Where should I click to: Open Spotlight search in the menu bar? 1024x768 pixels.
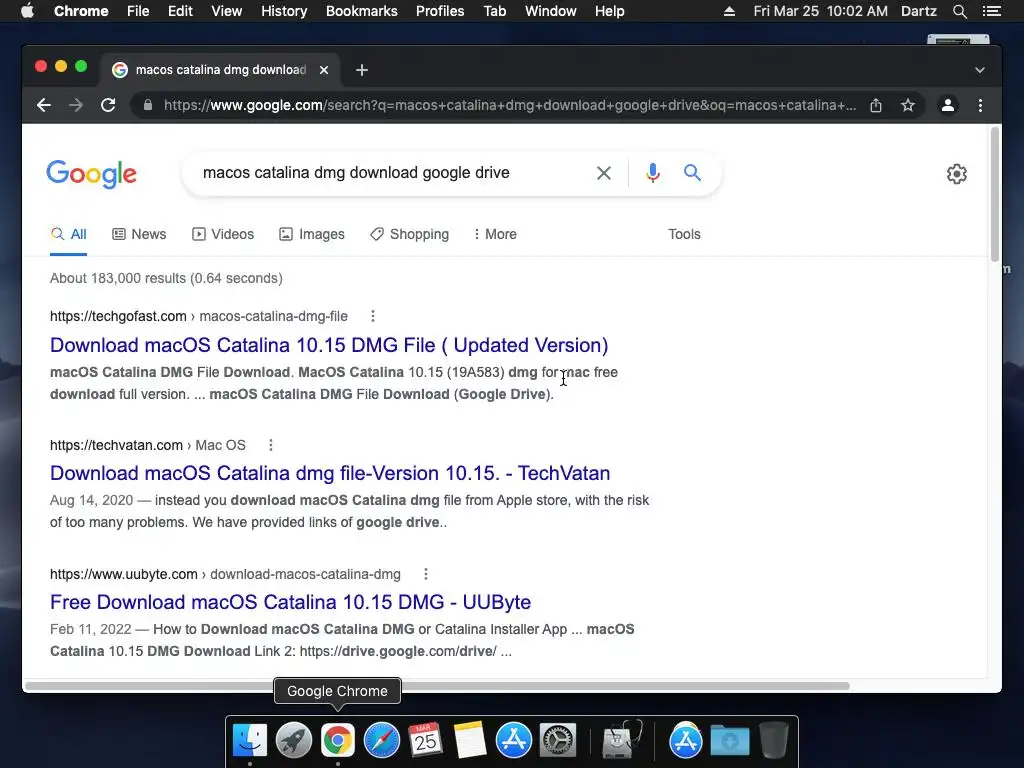point(959,11)
